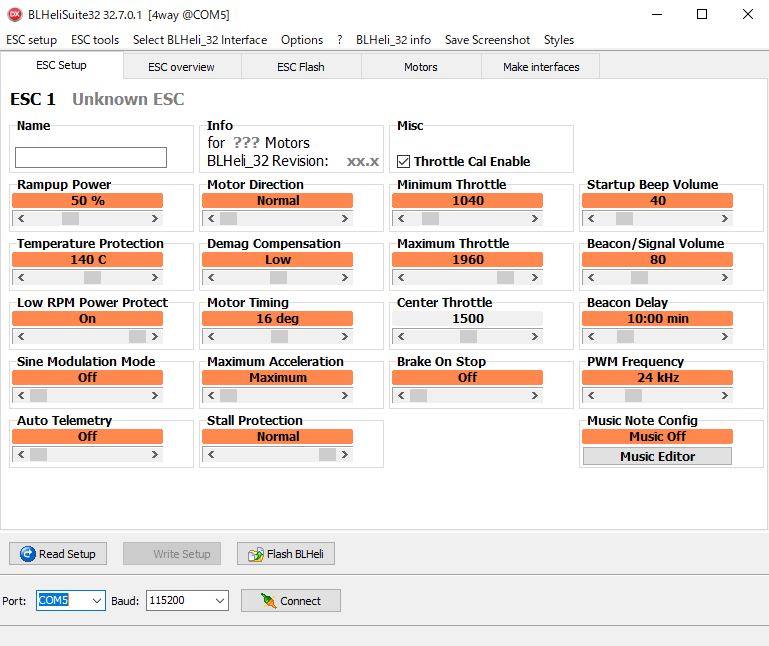Viewport: 769px width, 646px height.
Task: Click Startup Beep Volume right arrow
Action: tap(724, 218)
